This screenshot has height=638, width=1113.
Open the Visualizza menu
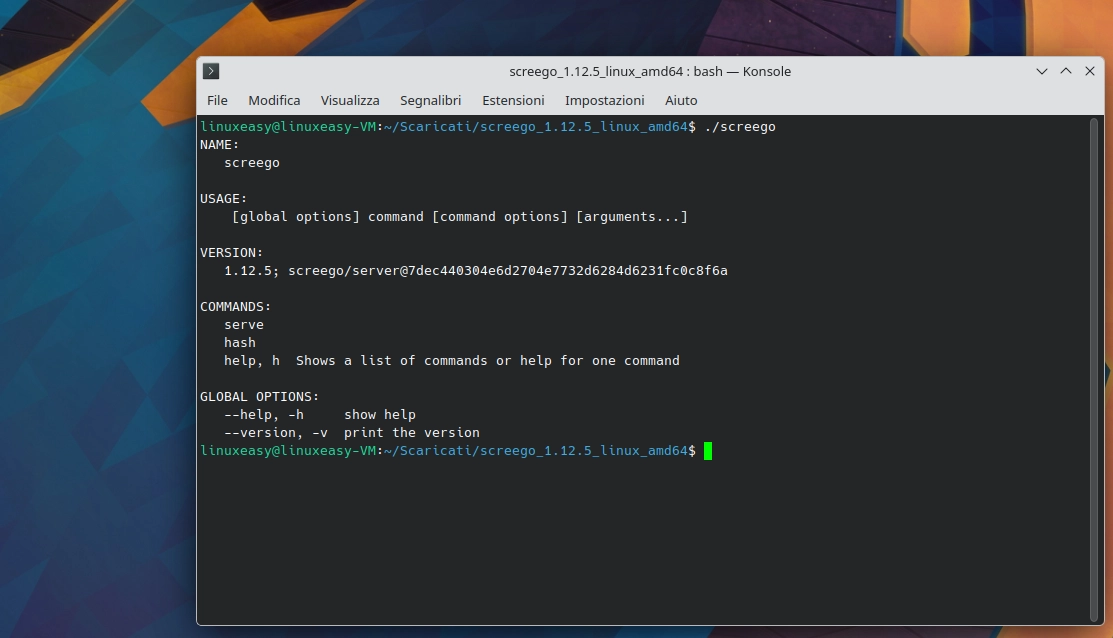pyautogui.click(x=350, y=100)
